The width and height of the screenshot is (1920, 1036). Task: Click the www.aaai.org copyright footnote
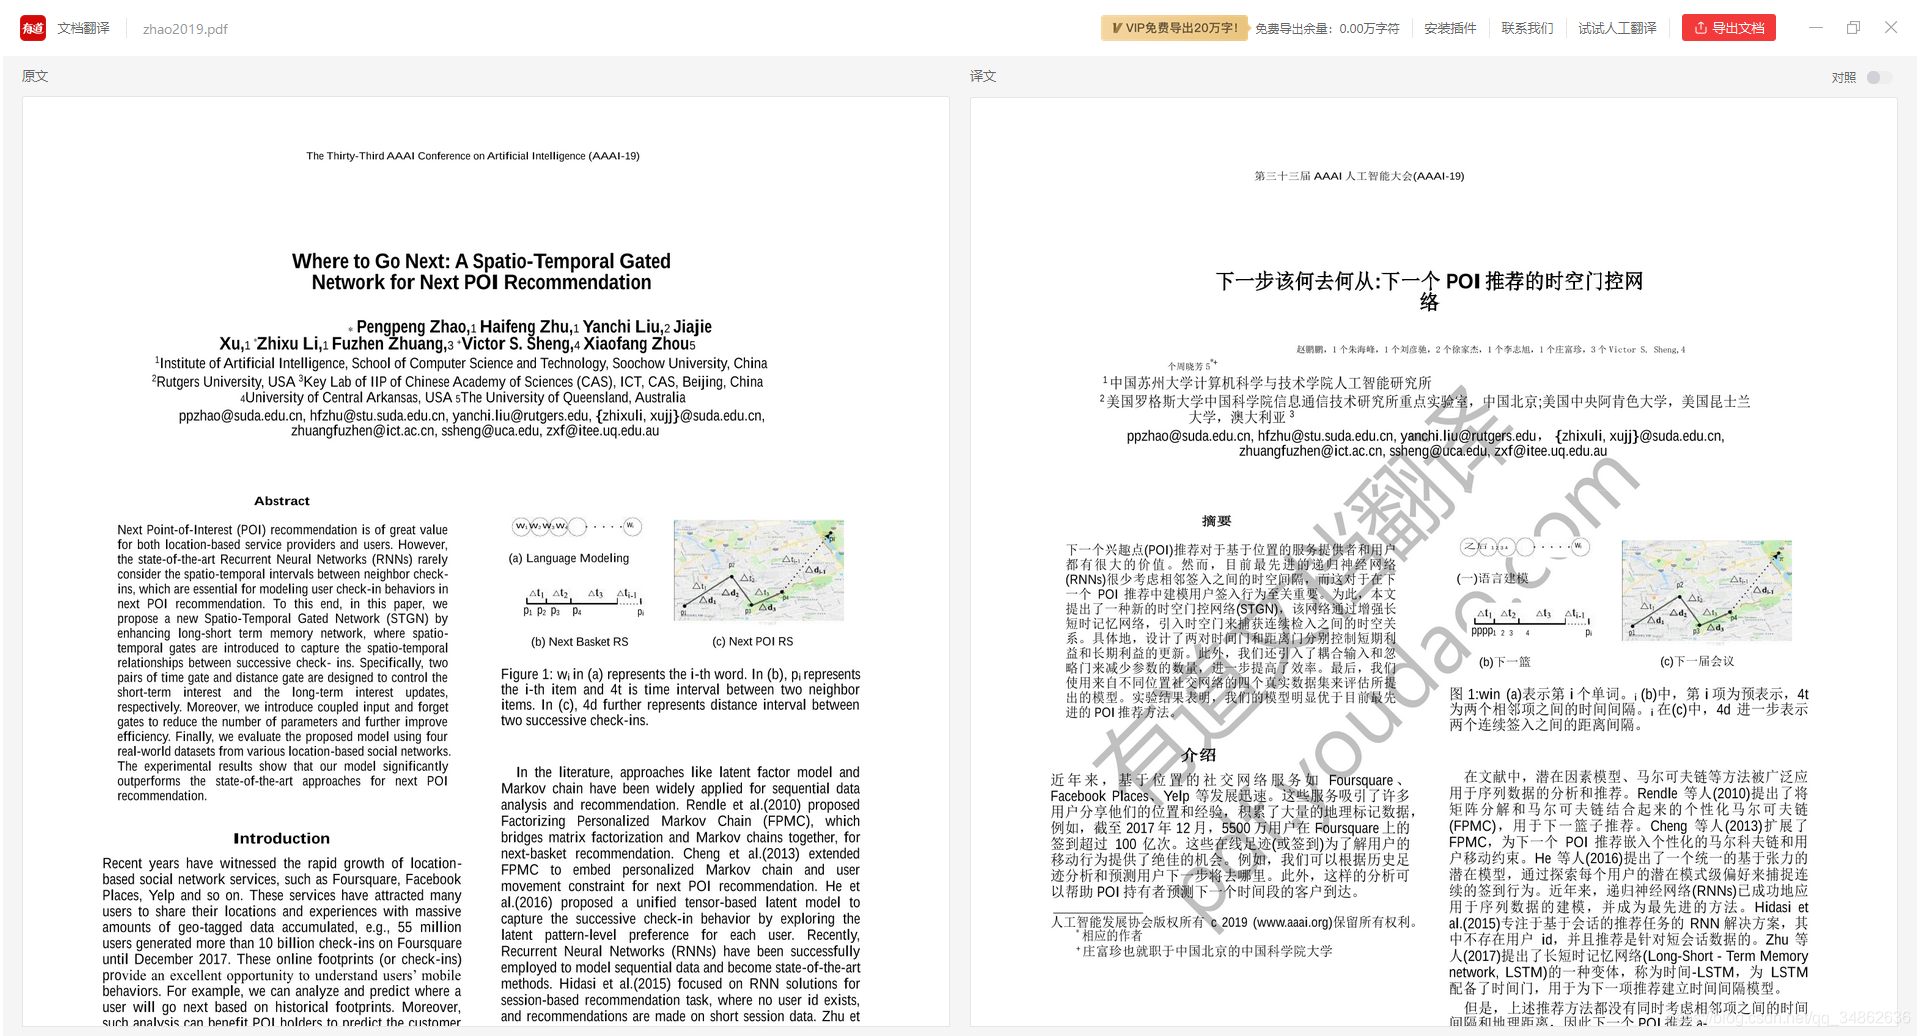point(1235,922)
